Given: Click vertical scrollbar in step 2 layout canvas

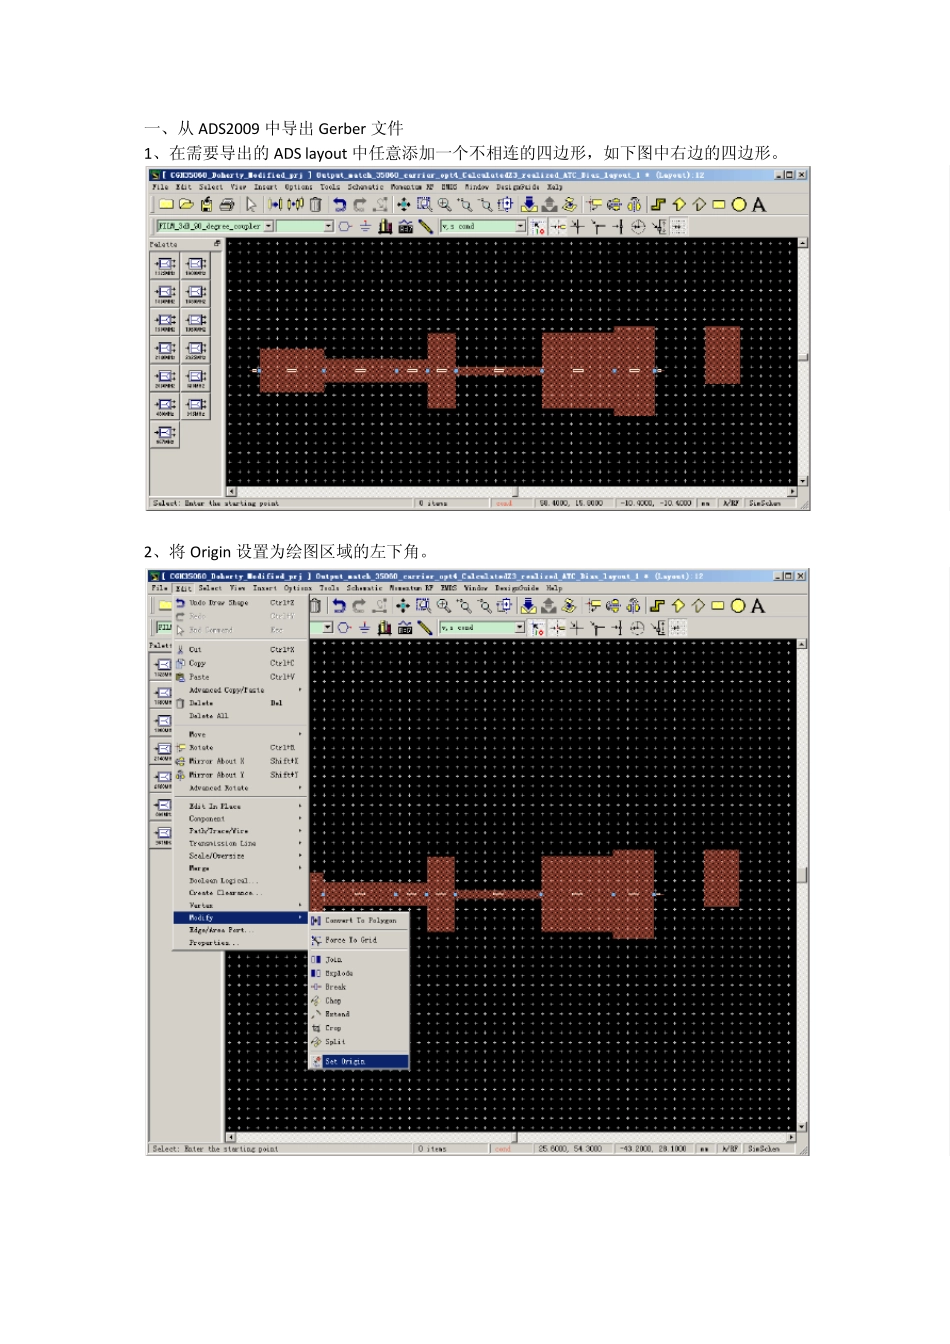Looking at the screenshot, I should (x=802, y=885).
